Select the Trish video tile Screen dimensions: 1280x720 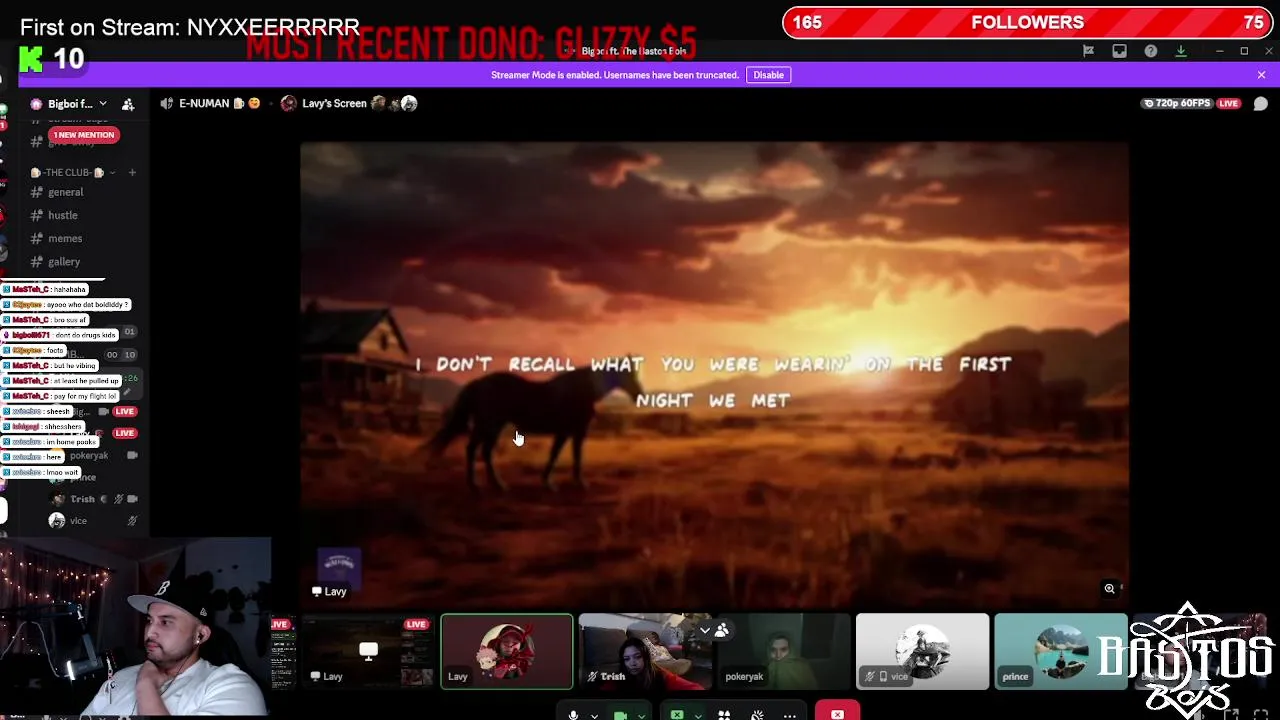point(645,651)
